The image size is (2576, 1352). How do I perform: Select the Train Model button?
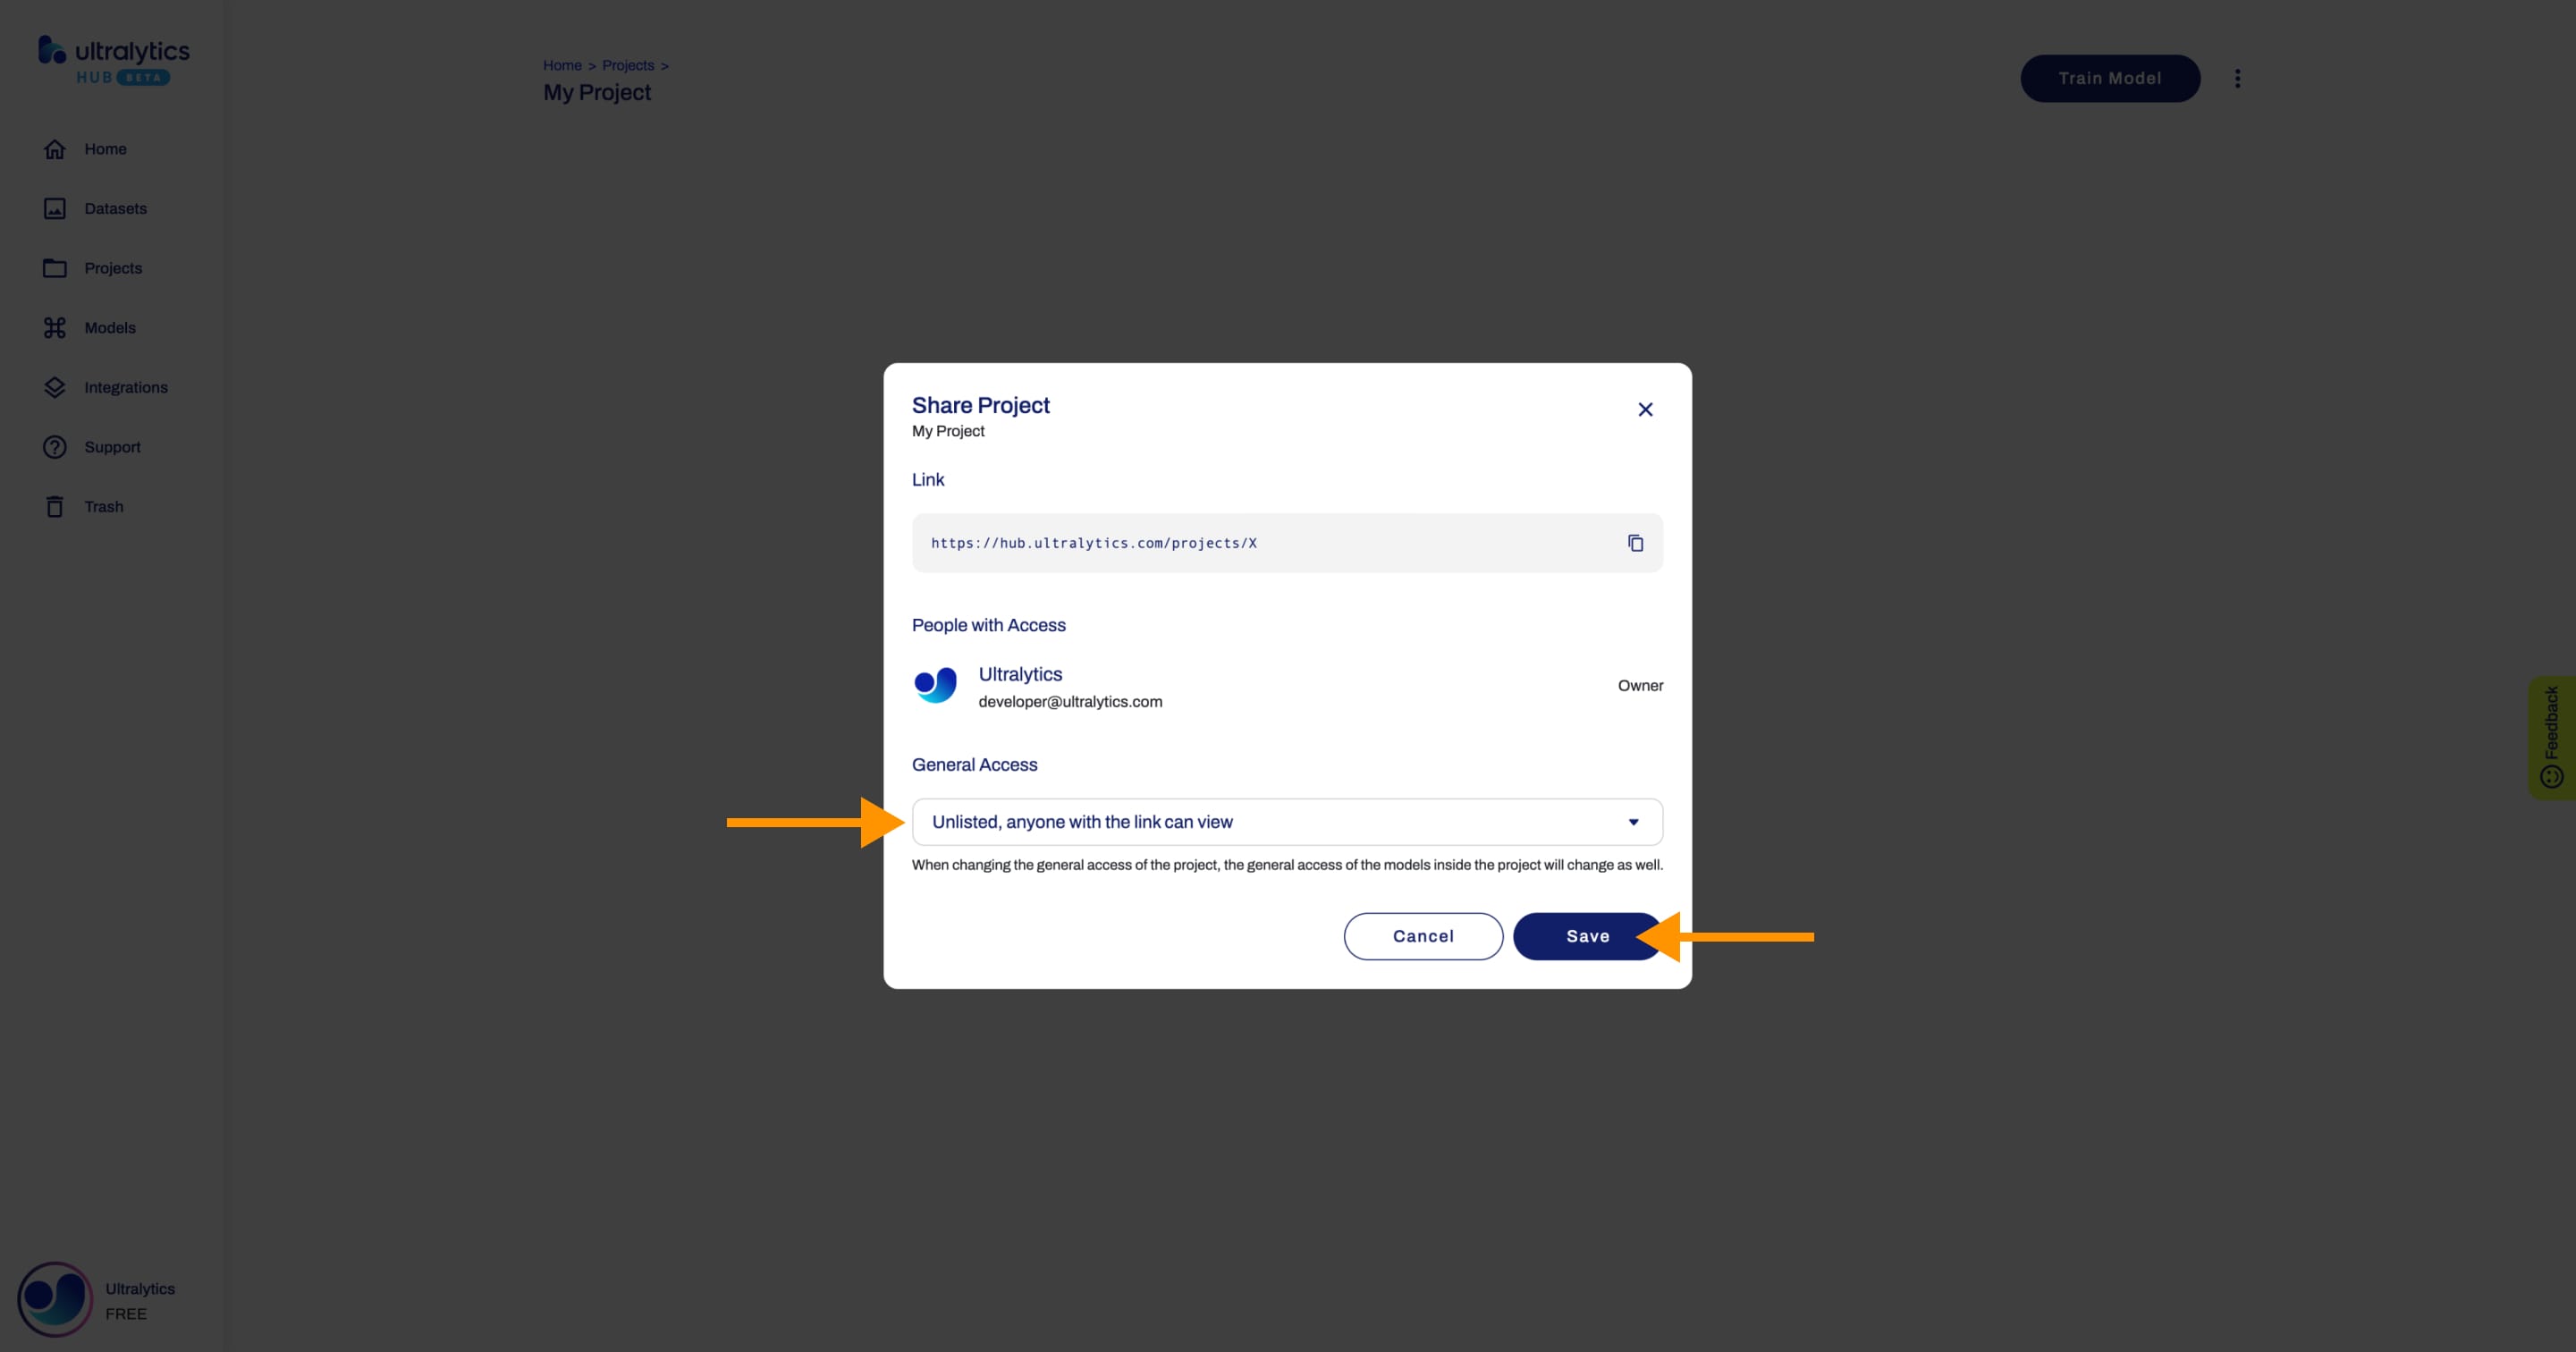tap(2109, 79)
